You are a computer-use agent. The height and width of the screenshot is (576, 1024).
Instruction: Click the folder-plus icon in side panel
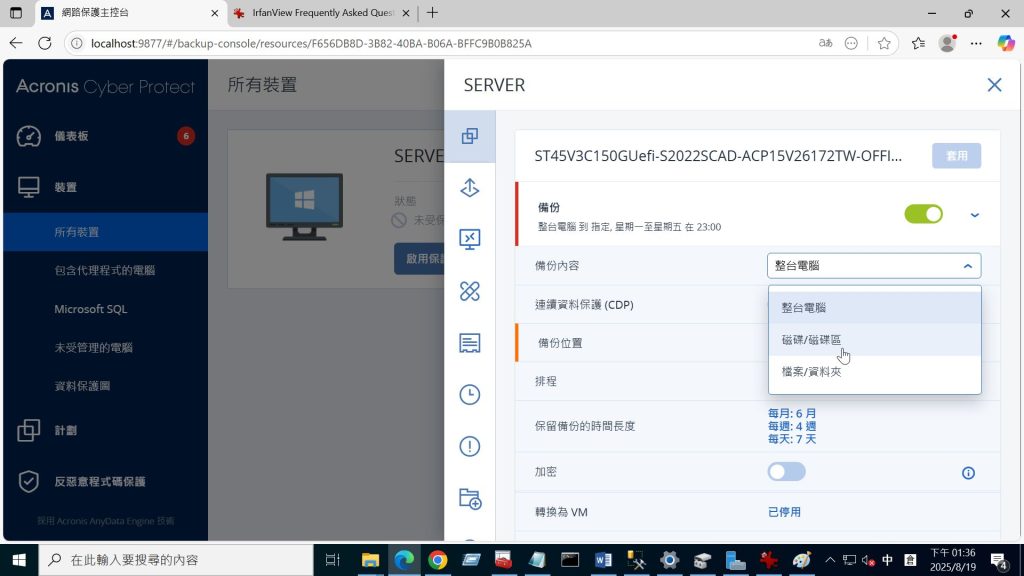click(x=469, y=498)
